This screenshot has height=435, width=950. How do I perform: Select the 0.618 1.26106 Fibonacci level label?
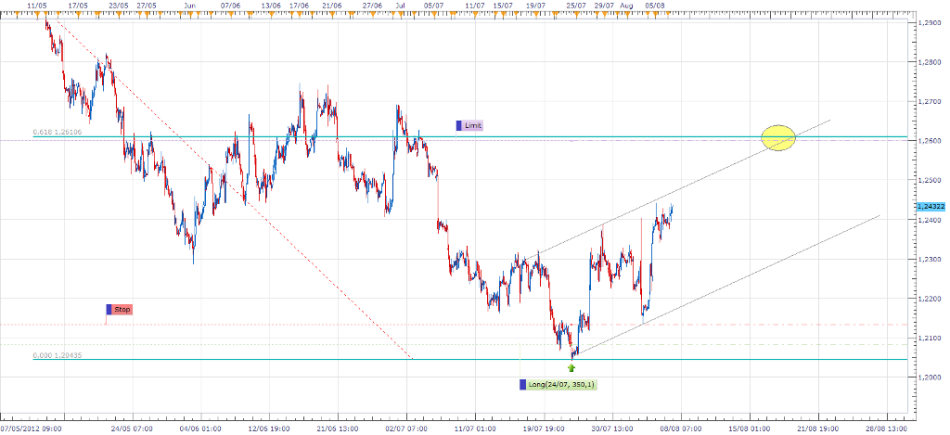click(x=55, y=131)
